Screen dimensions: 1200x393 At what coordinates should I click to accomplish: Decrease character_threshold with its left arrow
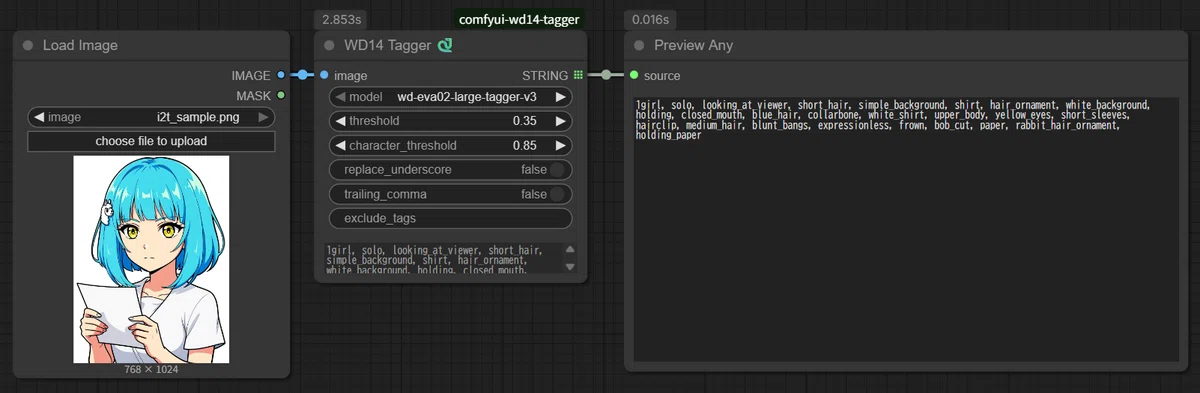pos(340,145)
